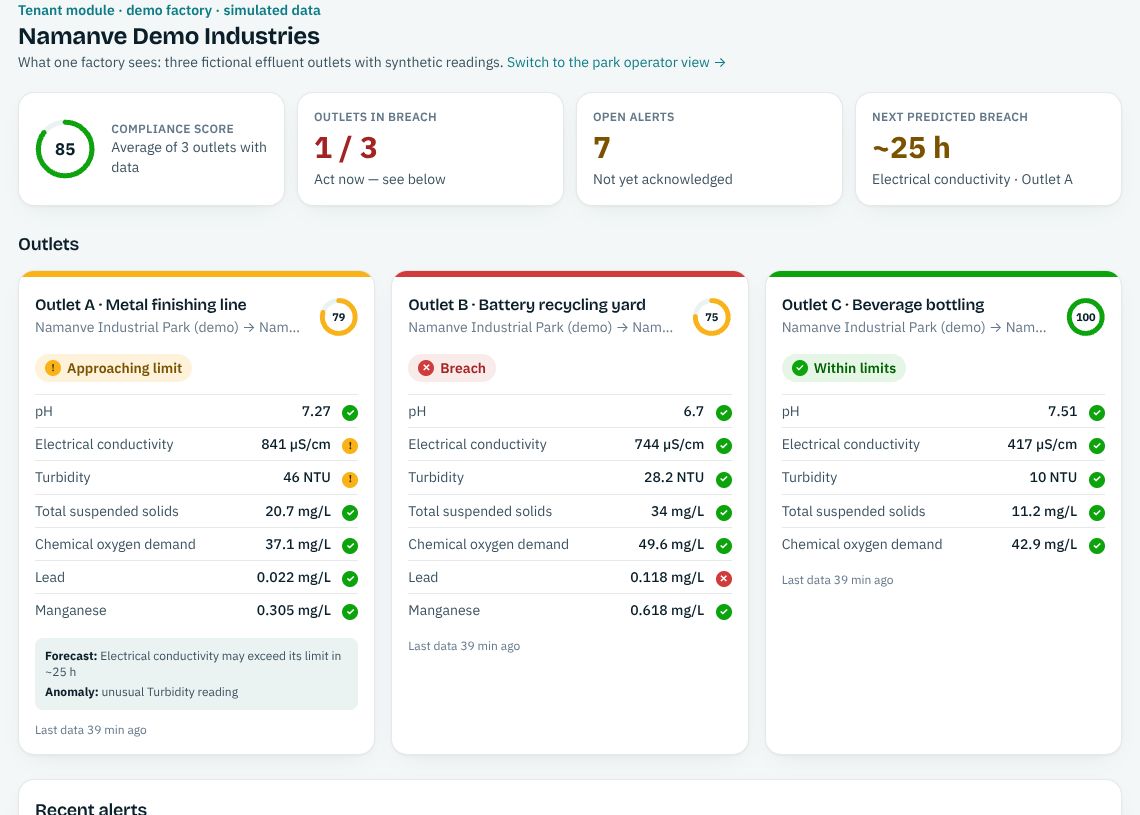The height and width of the screenshot is (815, 1140).
Task: Click the Approaching limit status badge
Action: 113,368
